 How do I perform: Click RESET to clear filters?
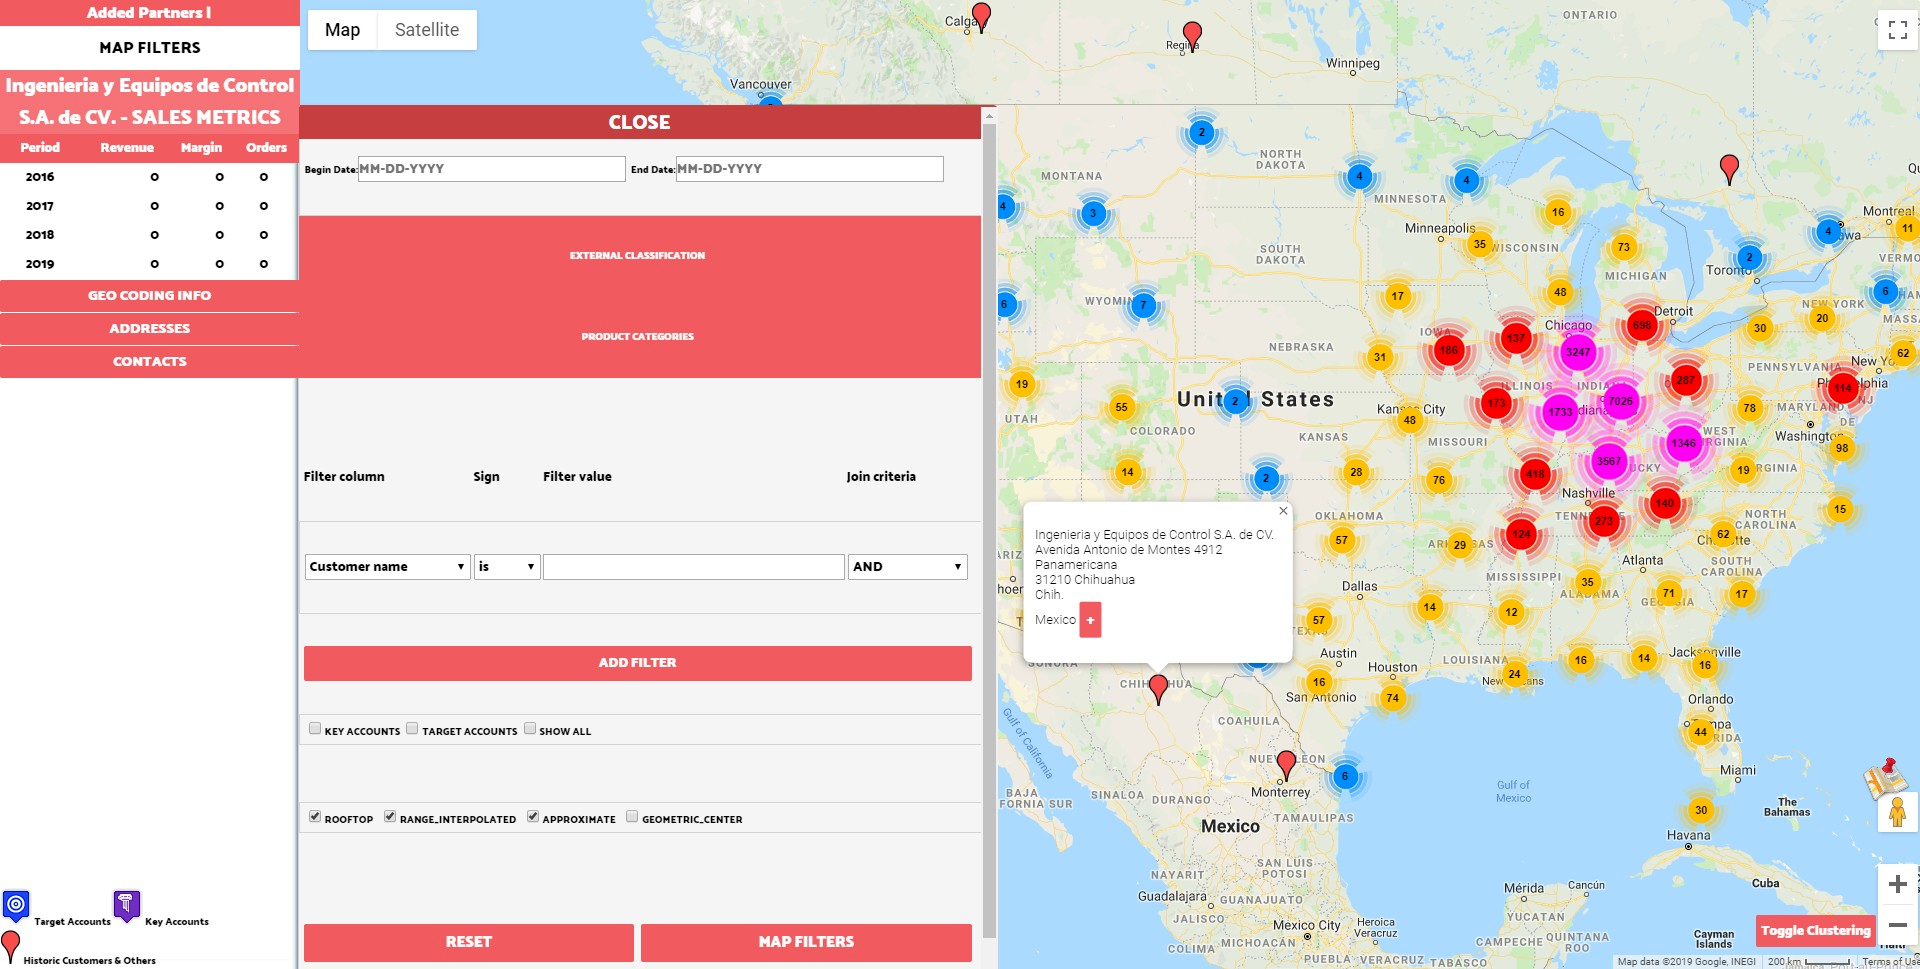tap(468, 941)
